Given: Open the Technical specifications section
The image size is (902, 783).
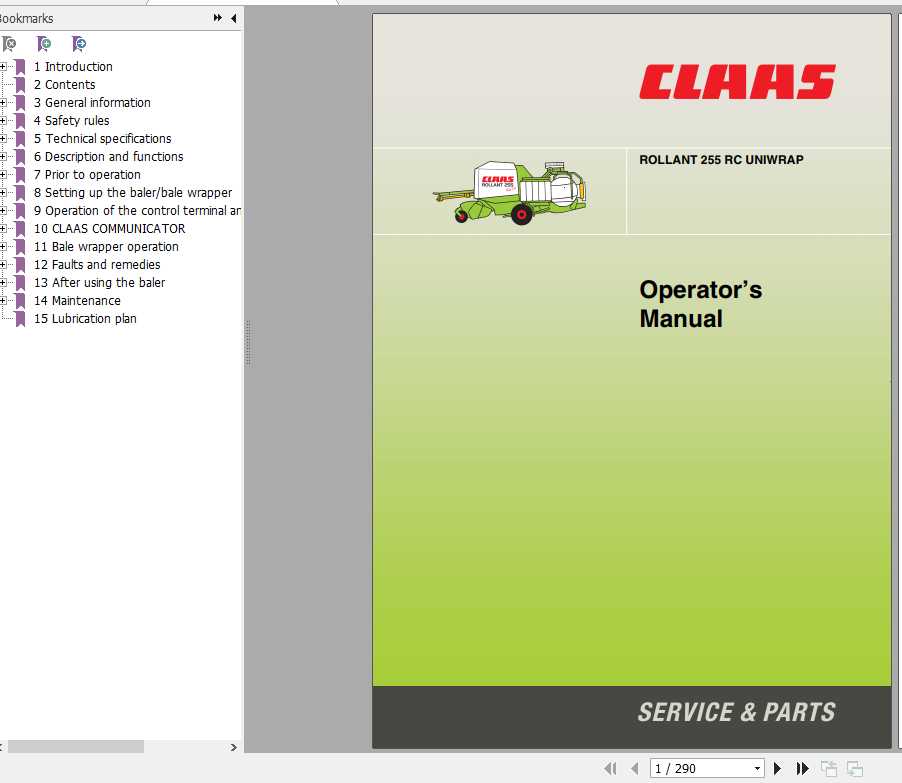Looking at the screenshot, I should tap(103, 138).
